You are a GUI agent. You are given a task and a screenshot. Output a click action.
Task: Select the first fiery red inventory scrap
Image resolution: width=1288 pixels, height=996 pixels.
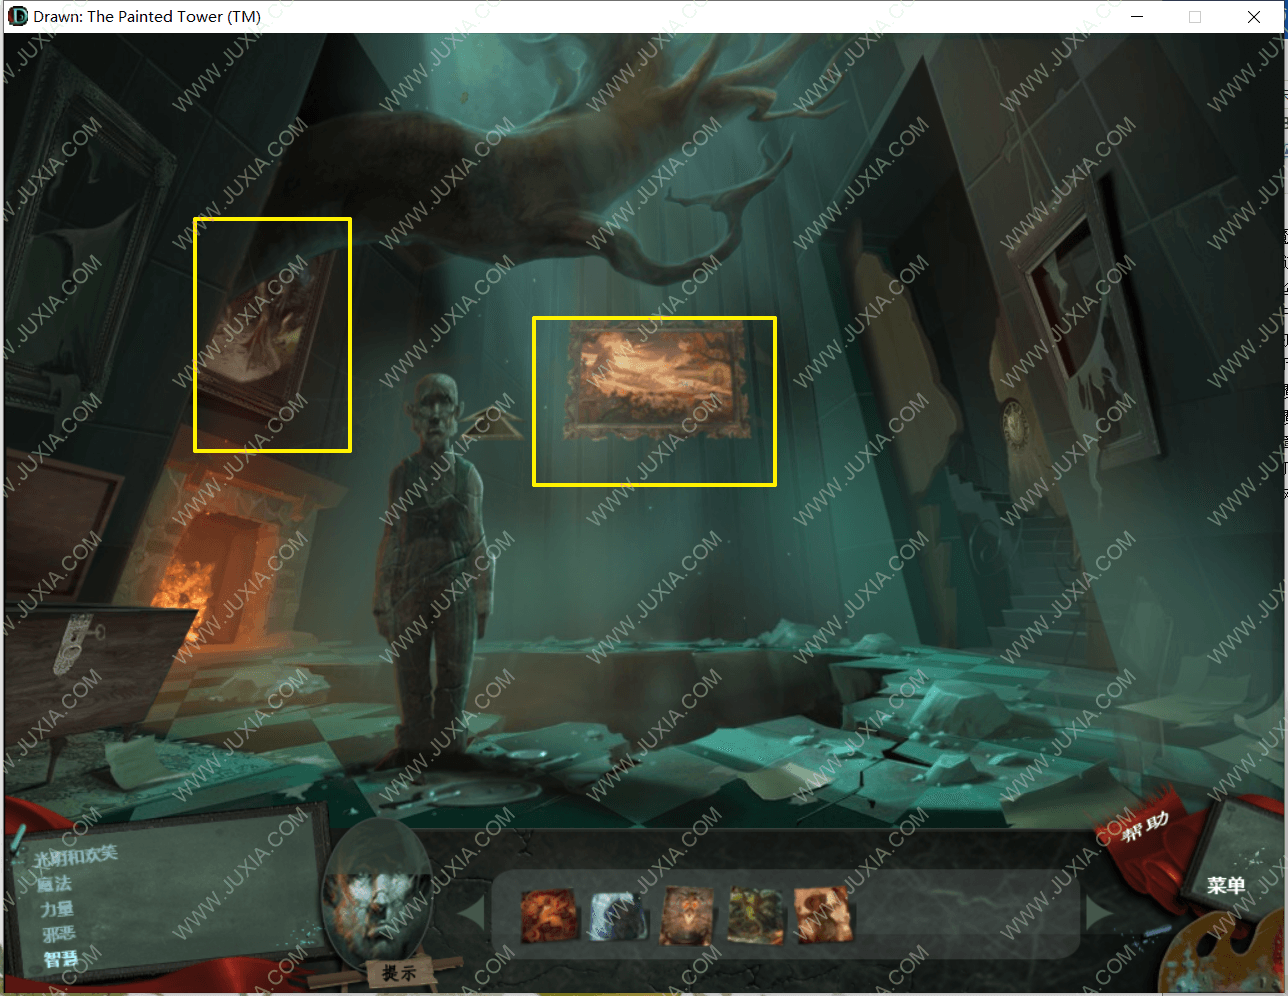pyautogui.click(x=548, y=915)
